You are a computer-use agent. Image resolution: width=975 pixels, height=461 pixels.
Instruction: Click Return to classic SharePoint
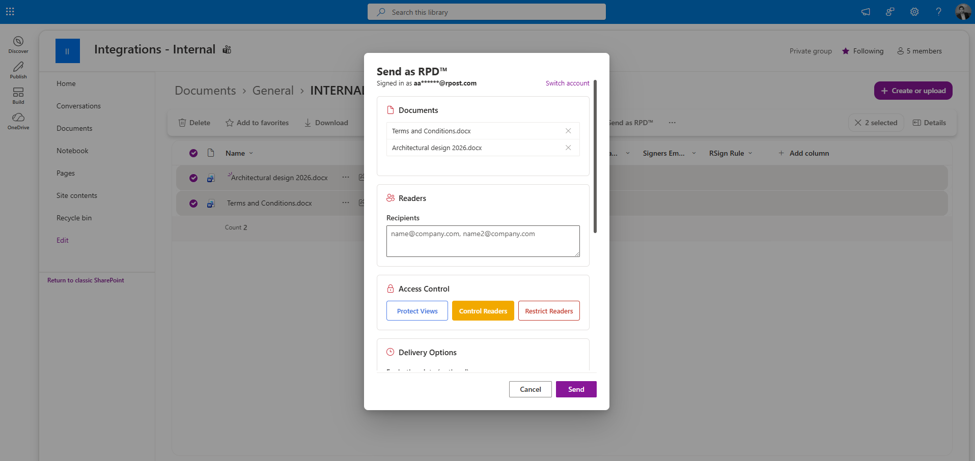[x=86, y=281]
